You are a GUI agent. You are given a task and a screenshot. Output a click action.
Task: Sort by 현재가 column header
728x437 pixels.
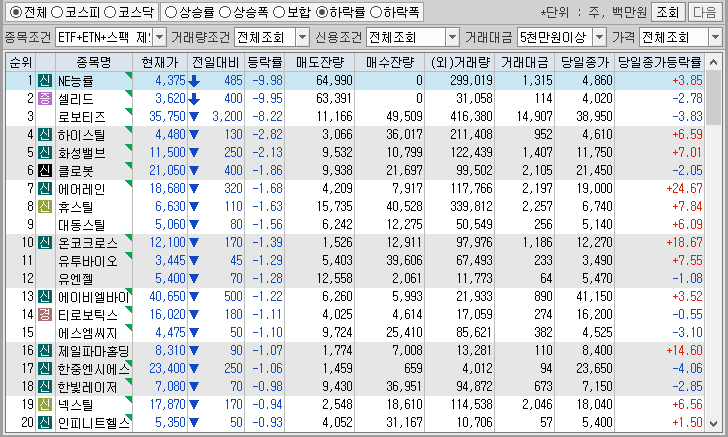click(x=160, y=62)
